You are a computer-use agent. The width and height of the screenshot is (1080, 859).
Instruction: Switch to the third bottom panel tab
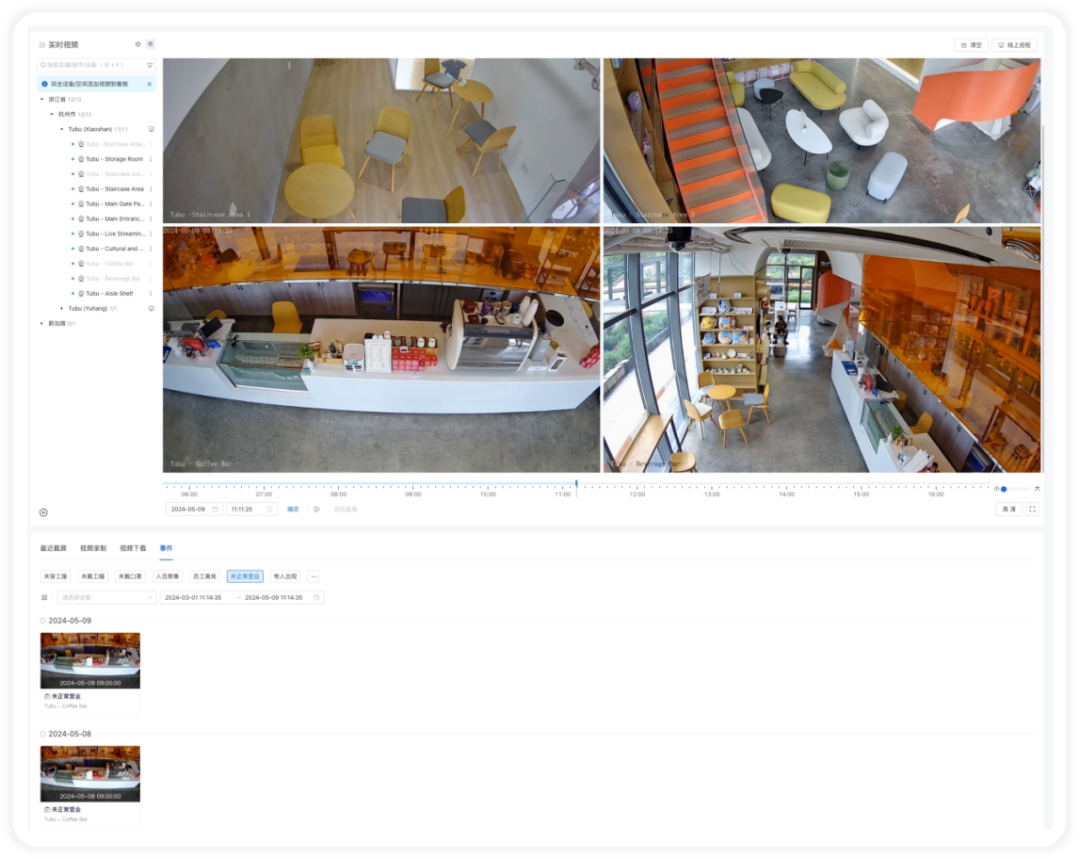tap(133, 548)
